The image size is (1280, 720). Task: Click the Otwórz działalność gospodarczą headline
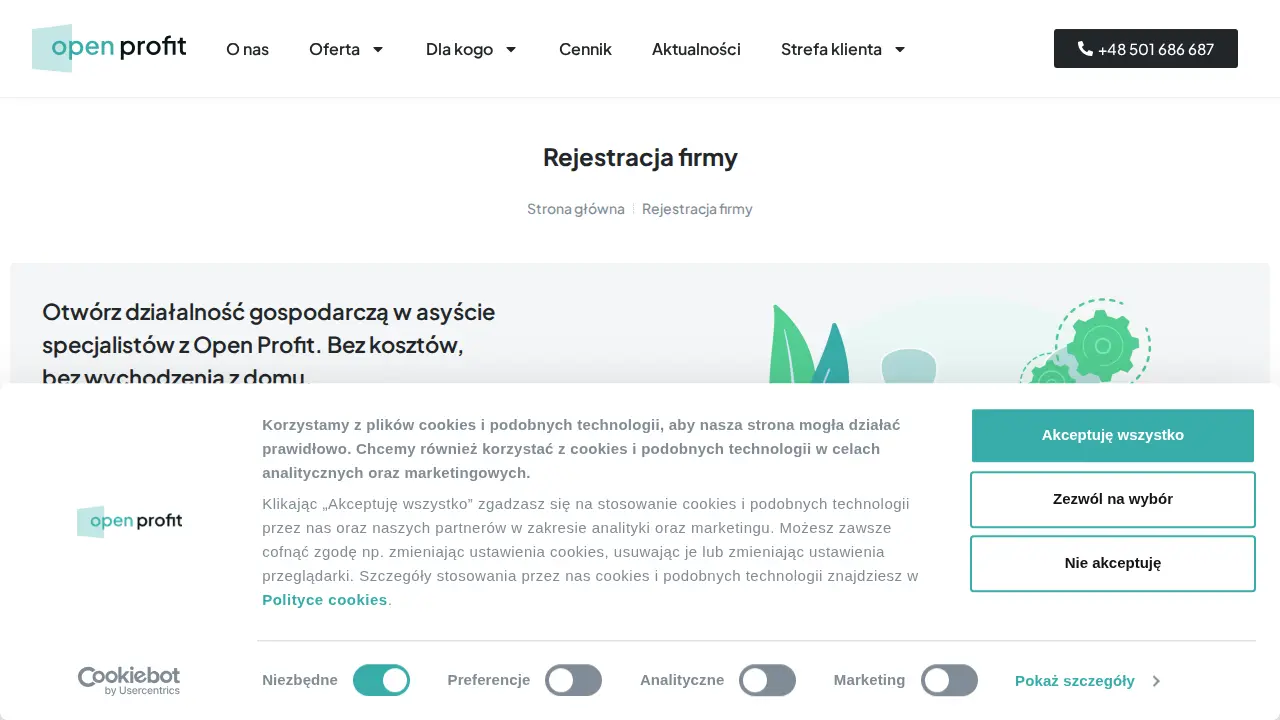(269, 344)
